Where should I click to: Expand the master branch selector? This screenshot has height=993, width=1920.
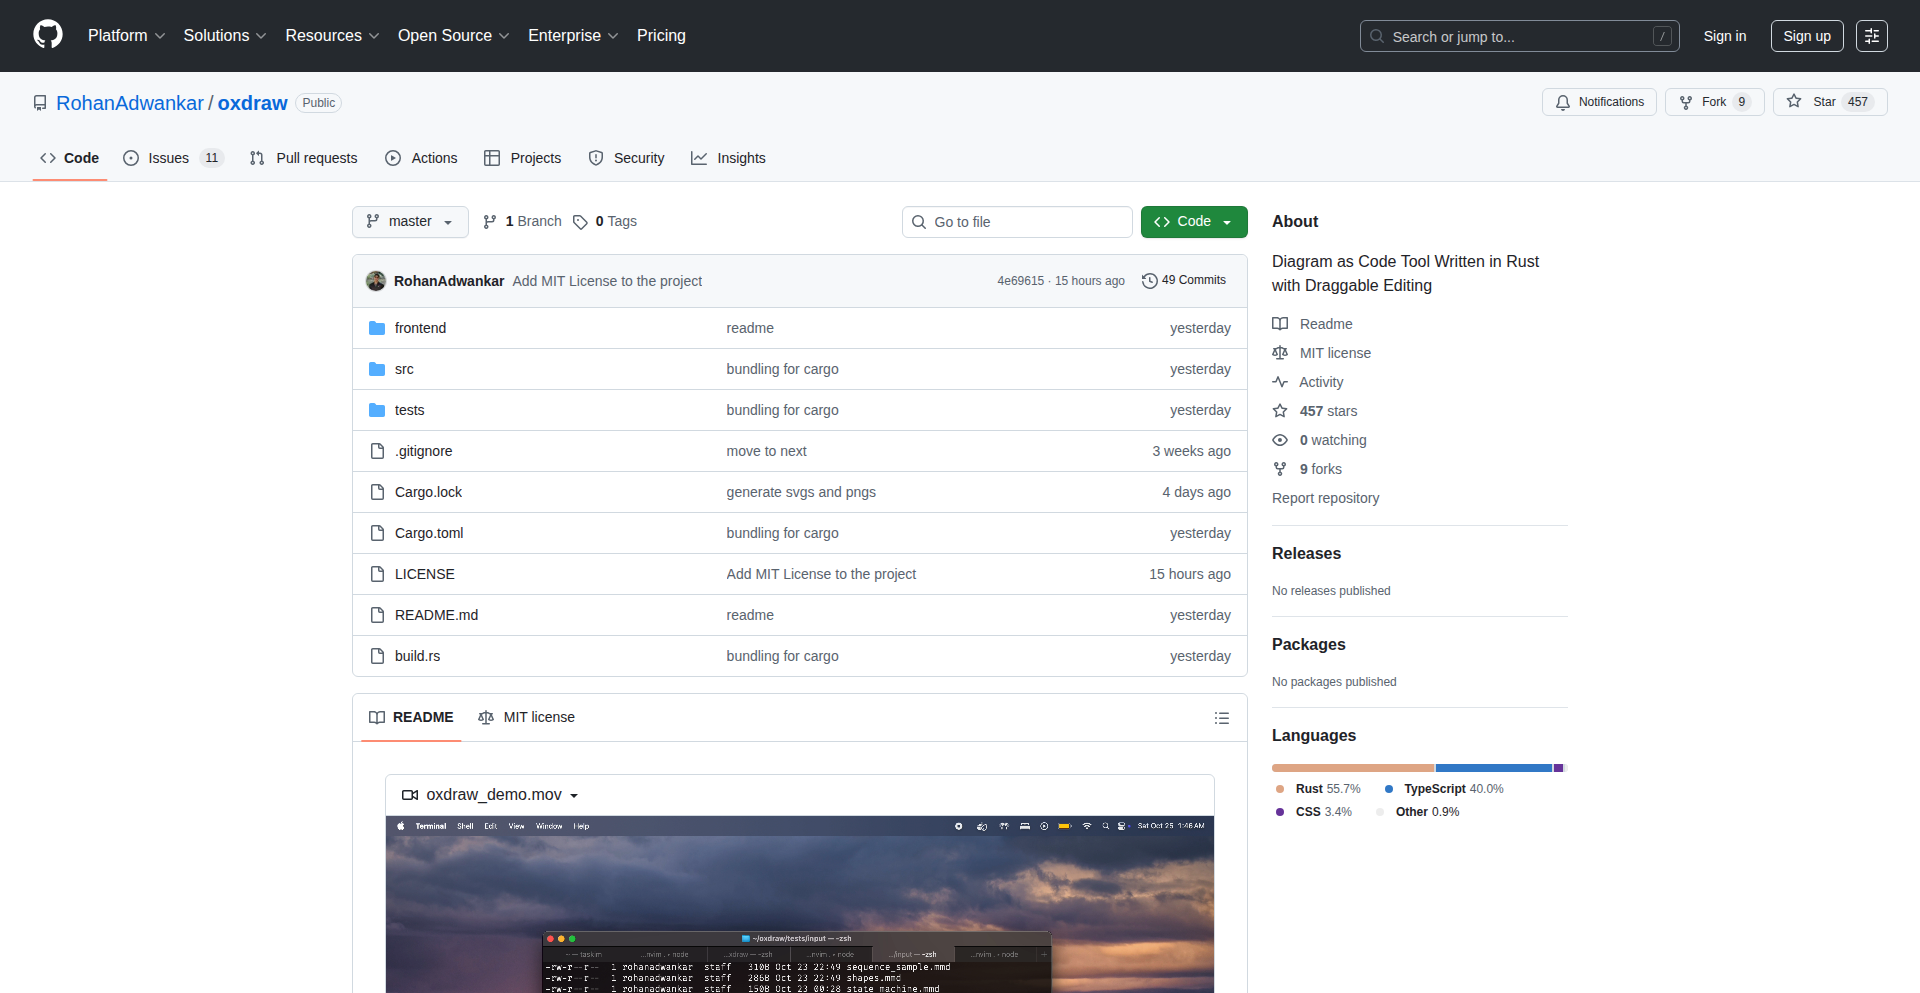point(410,221)
